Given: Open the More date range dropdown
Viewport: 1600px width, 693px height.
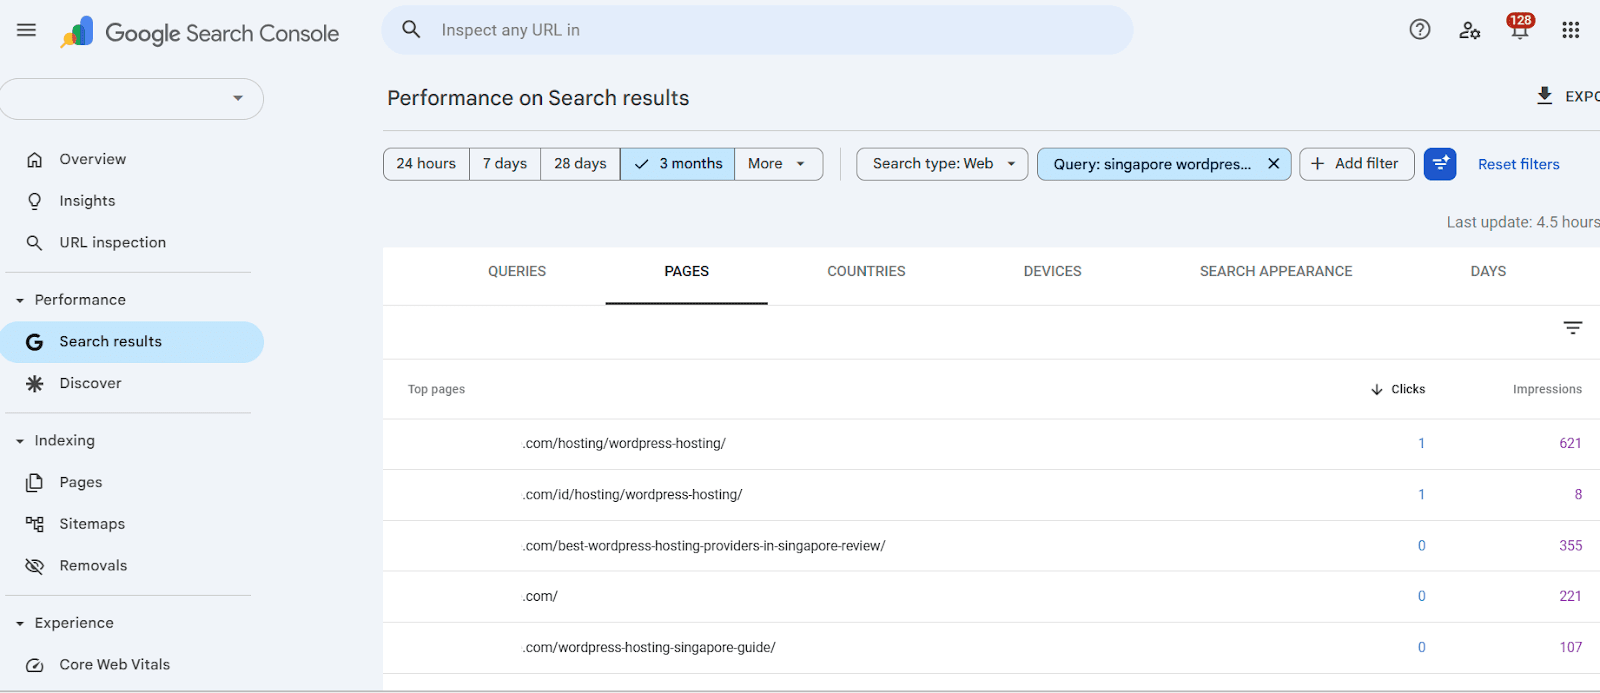Looking at the screenshot, I should pyautogui.click(x=778, y=164).
